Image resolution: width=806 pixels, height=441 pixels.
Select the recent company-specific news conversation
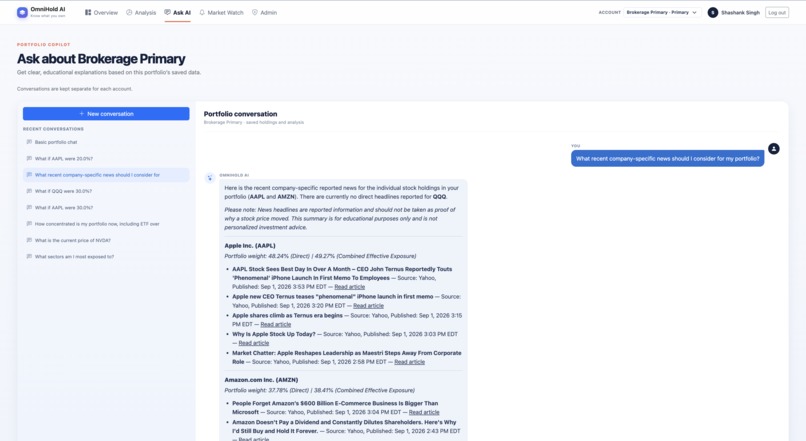(x=106, y=175)
